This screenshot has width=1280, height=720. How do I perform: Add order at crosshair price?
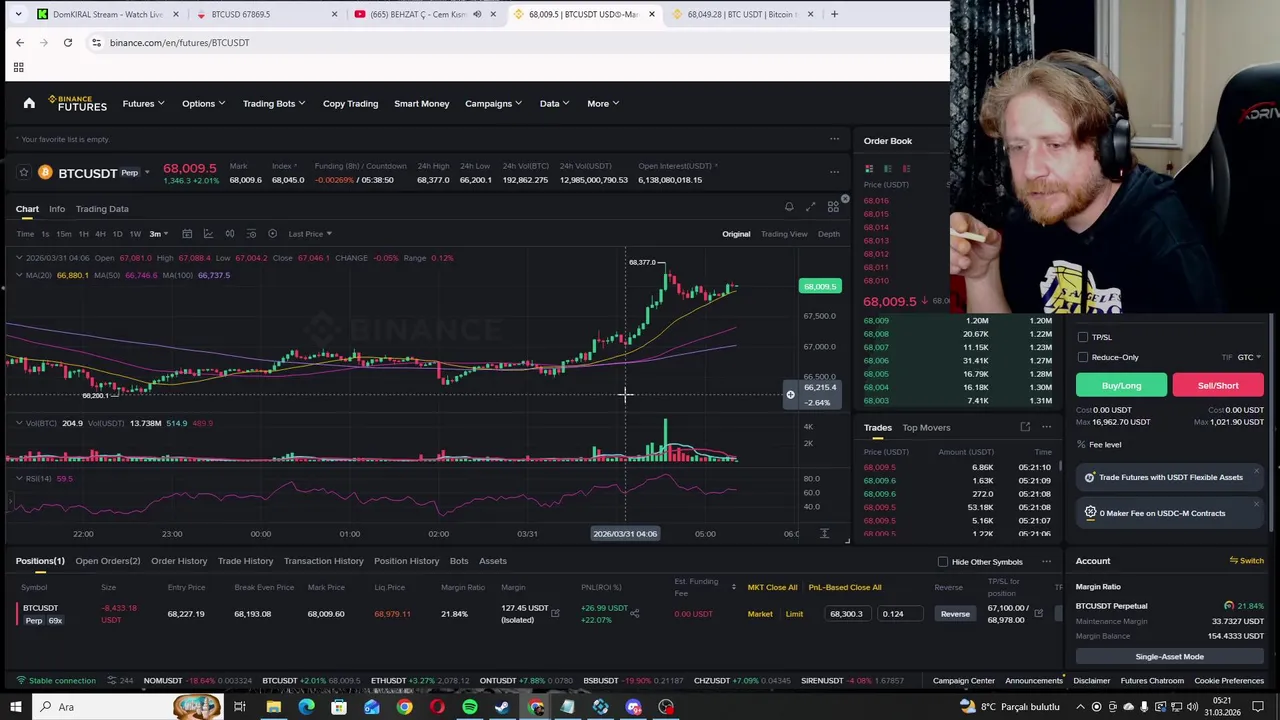coord(790,395)
